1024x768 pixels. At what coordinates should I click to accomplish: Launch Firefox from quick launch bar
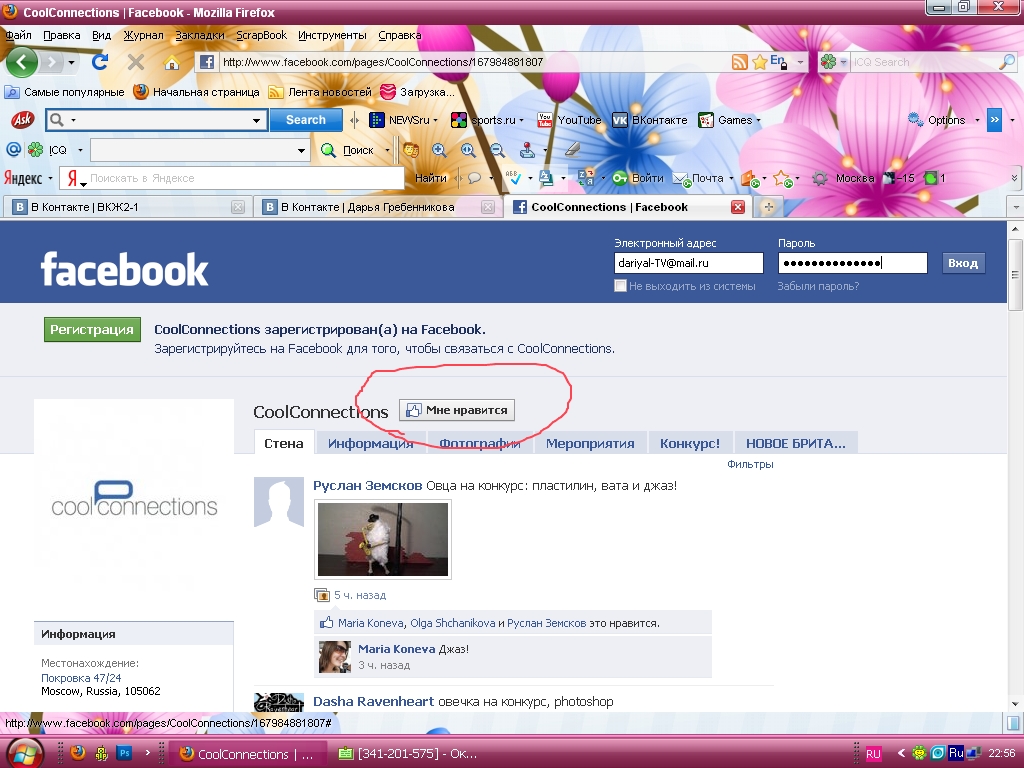78,753
